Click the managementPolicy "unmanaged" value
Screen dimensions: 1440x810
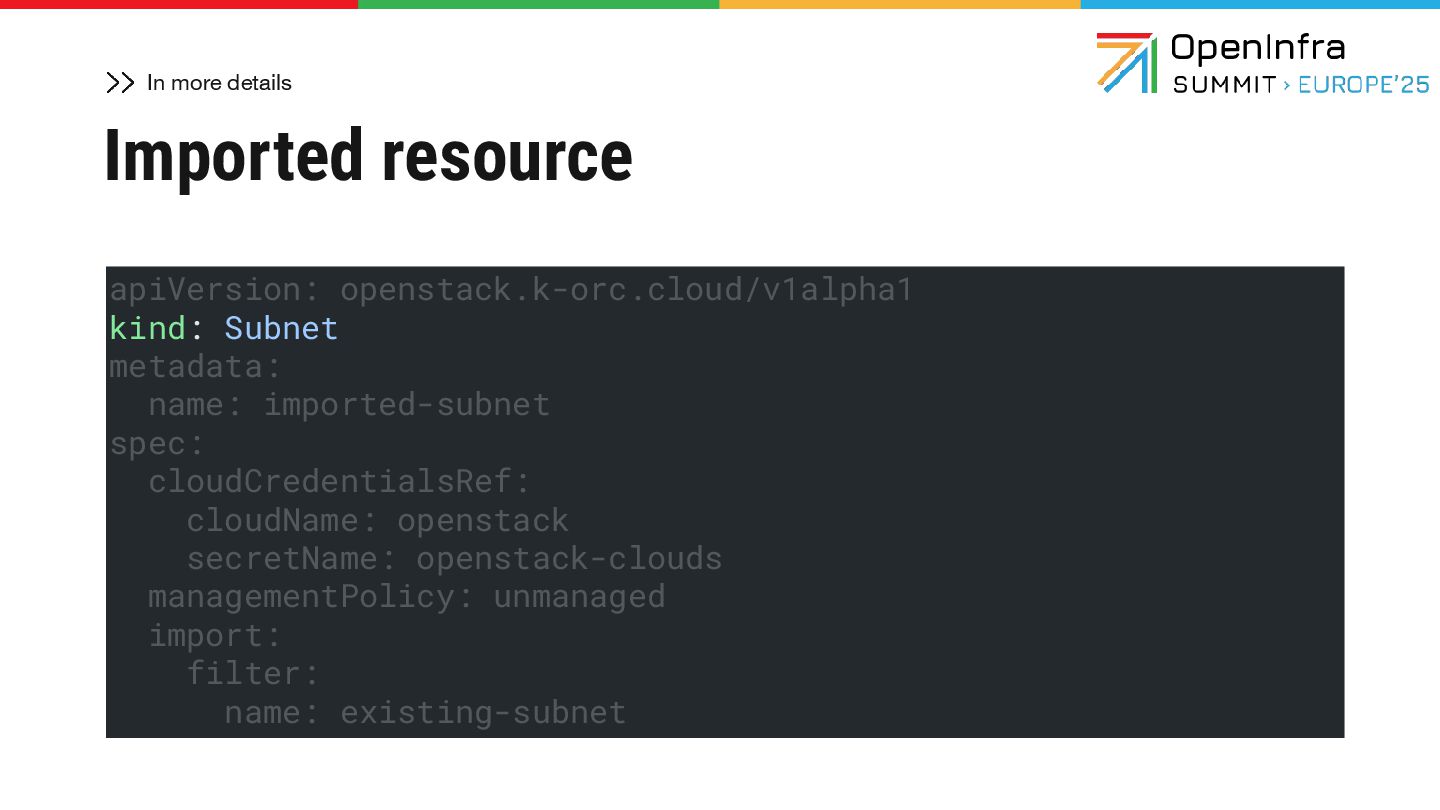click(578, 596)
